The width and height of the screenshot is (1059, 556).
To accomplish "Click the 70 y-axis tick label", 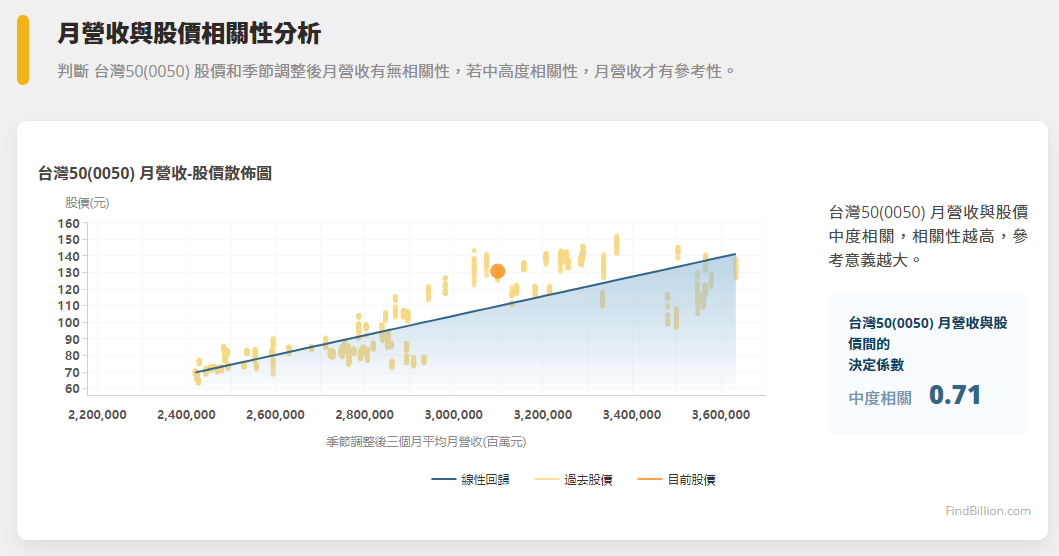I will pos(72,372).
